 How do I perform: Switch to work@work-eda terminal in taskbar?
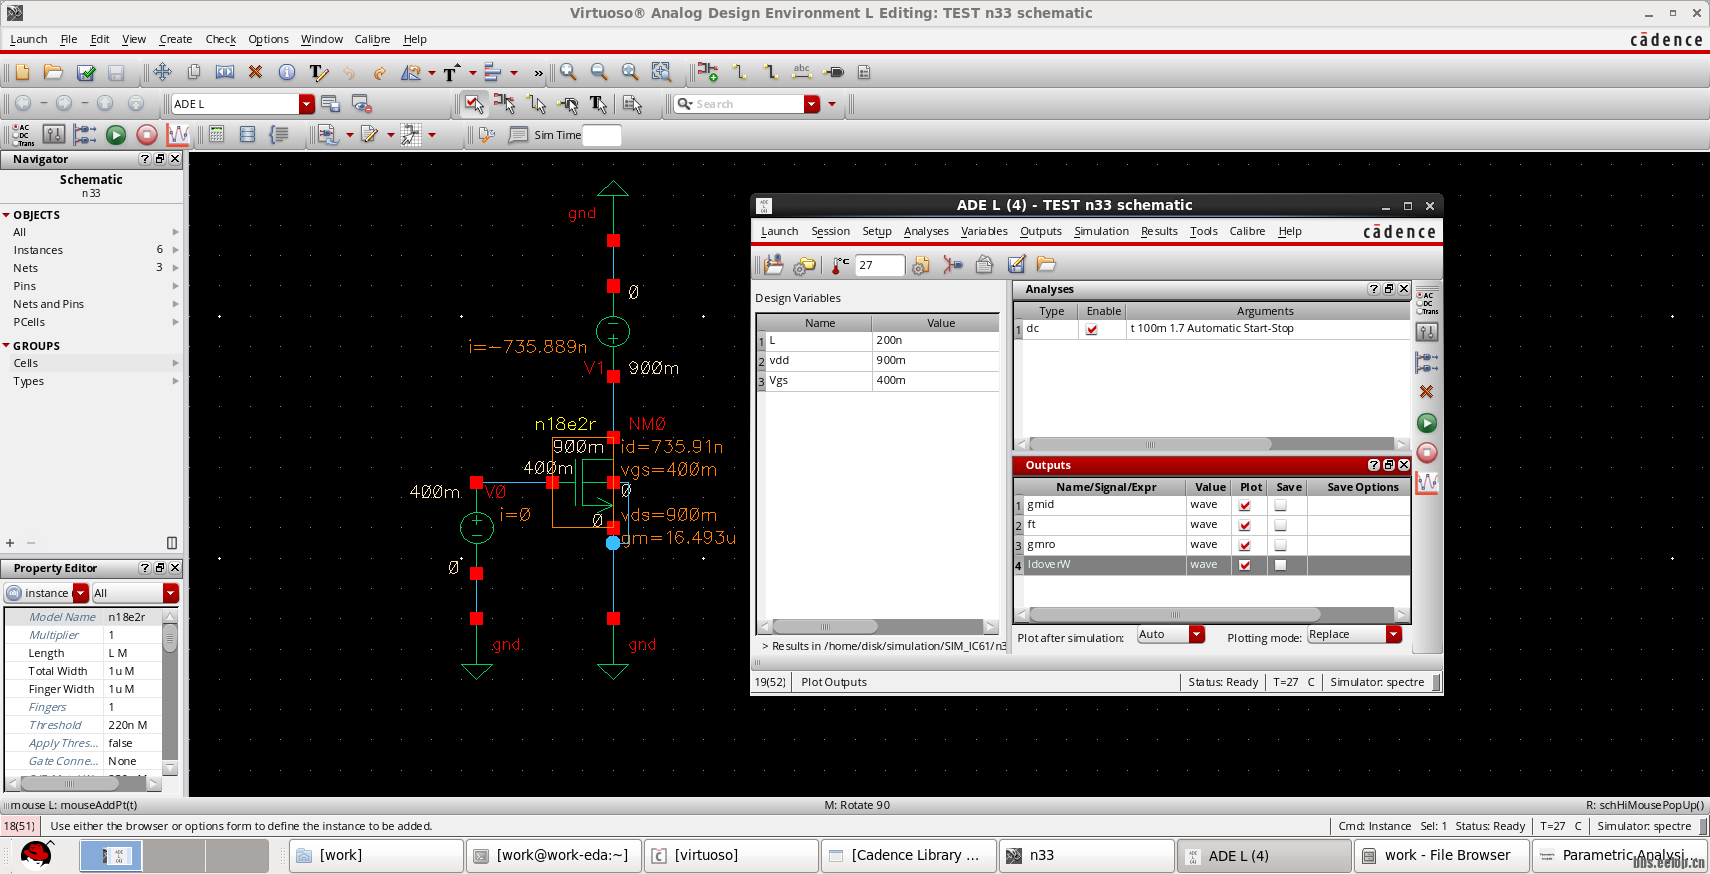[554, 856]
